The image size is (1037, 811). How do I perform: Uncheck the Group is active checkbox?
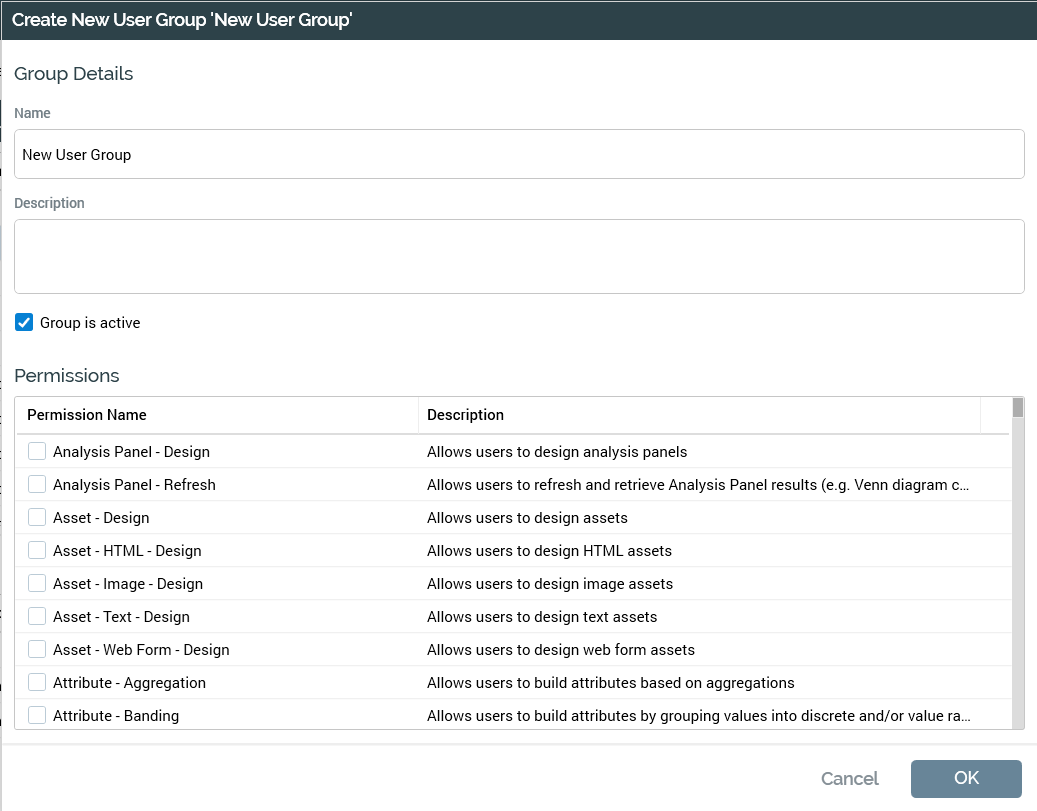click(x=25, y=323)
